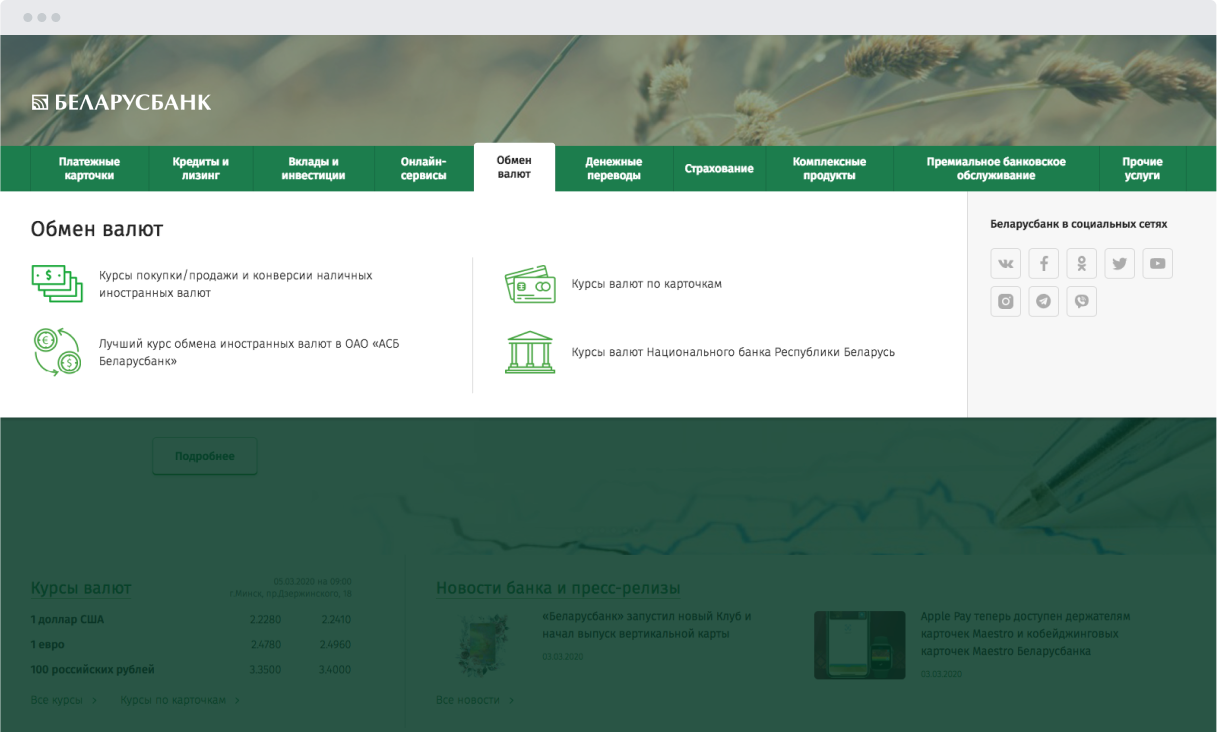Click the Беларусбанк logo

pyautogui.click(x=121, y=102)
